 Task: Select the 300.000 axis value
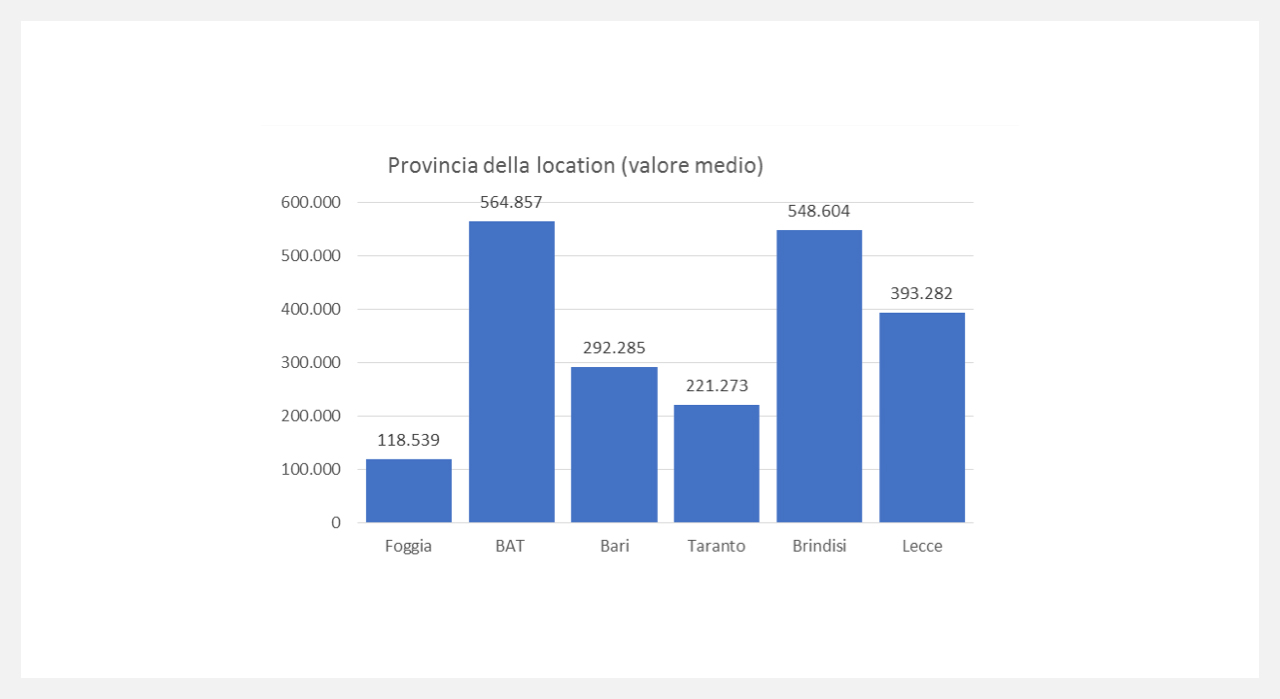pos(311,363)
